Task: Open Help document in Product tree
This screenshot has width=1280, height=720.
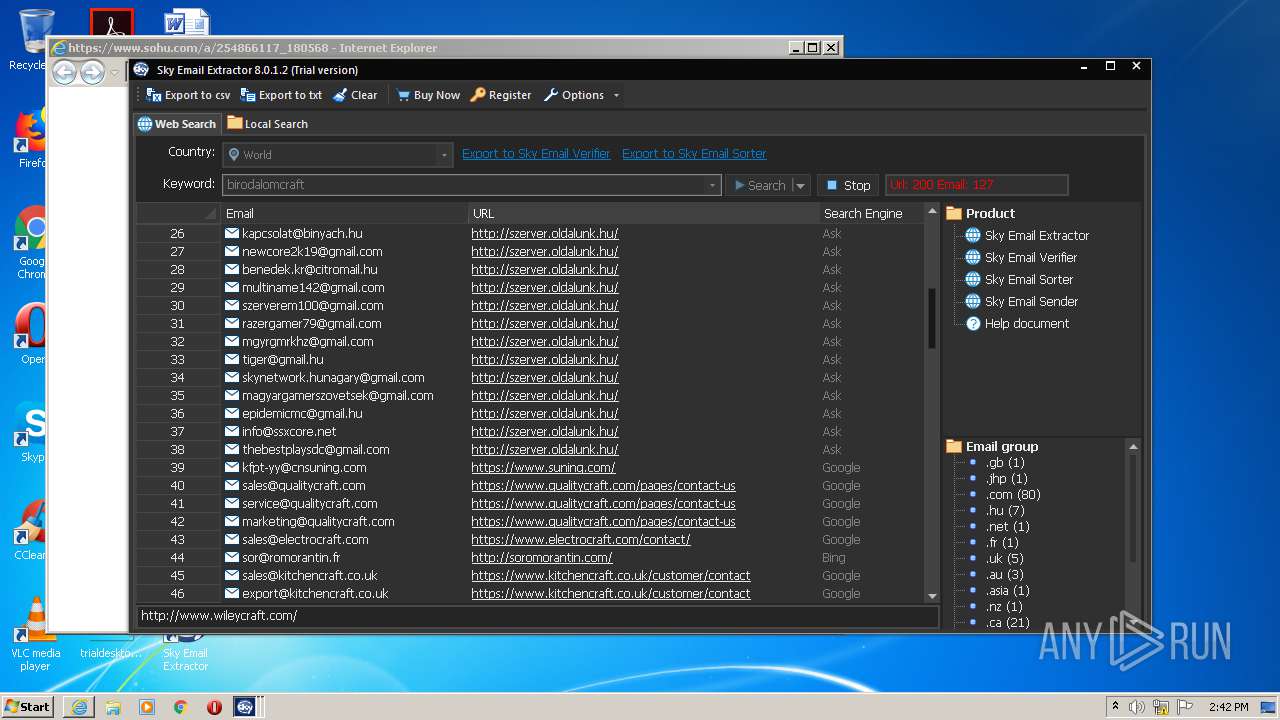Action: [x=1027, y=324]
